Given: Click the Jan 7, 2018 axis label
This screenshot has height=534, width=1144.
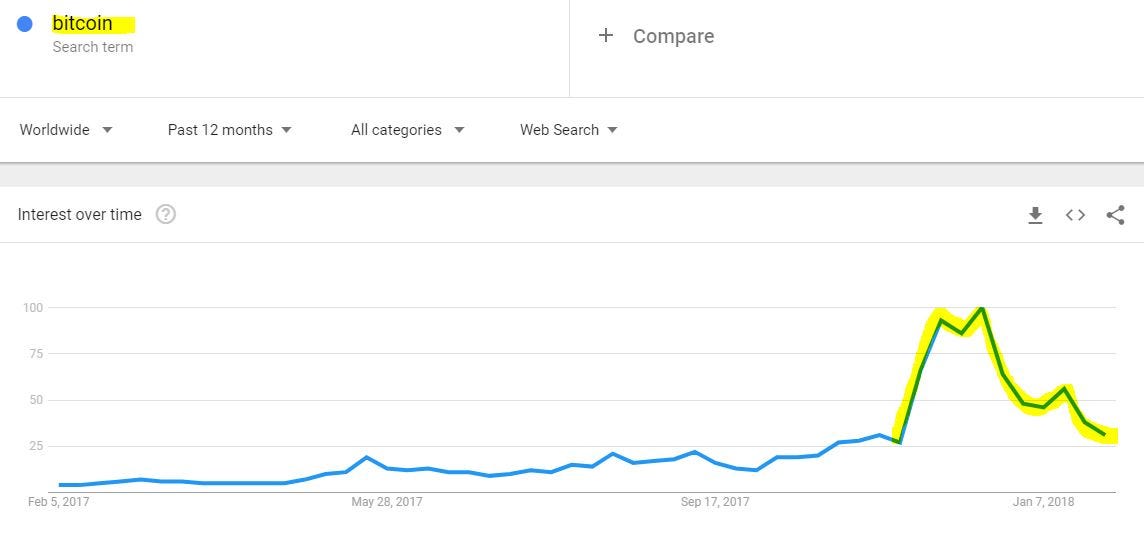Looking at the screenshot, I should pos(1043,502).
